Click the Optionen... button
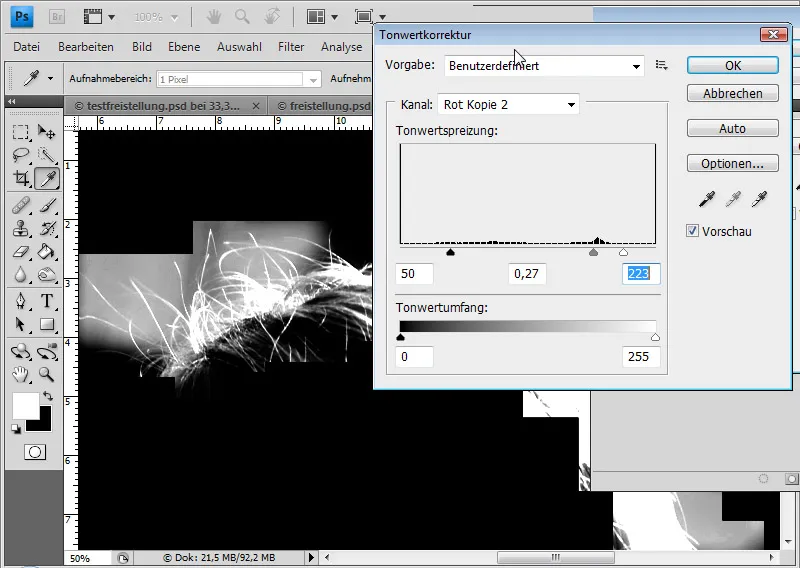 point(733,164)
